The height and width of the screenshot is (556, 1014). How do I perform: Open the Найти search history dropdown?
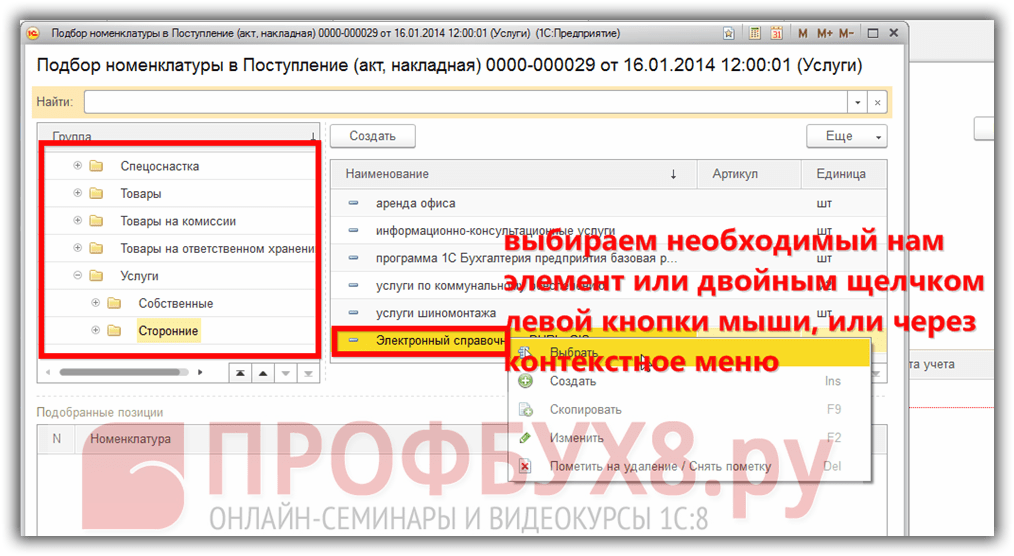tap(857, 102)
